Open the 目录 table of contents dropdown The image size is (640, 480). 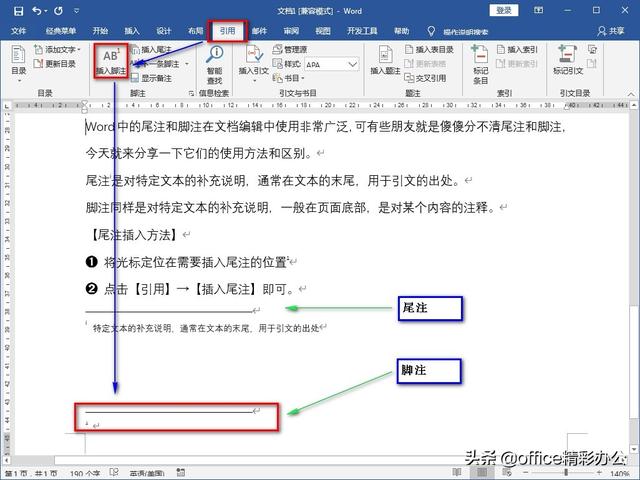pyautogui.click(x=18, y=64)
